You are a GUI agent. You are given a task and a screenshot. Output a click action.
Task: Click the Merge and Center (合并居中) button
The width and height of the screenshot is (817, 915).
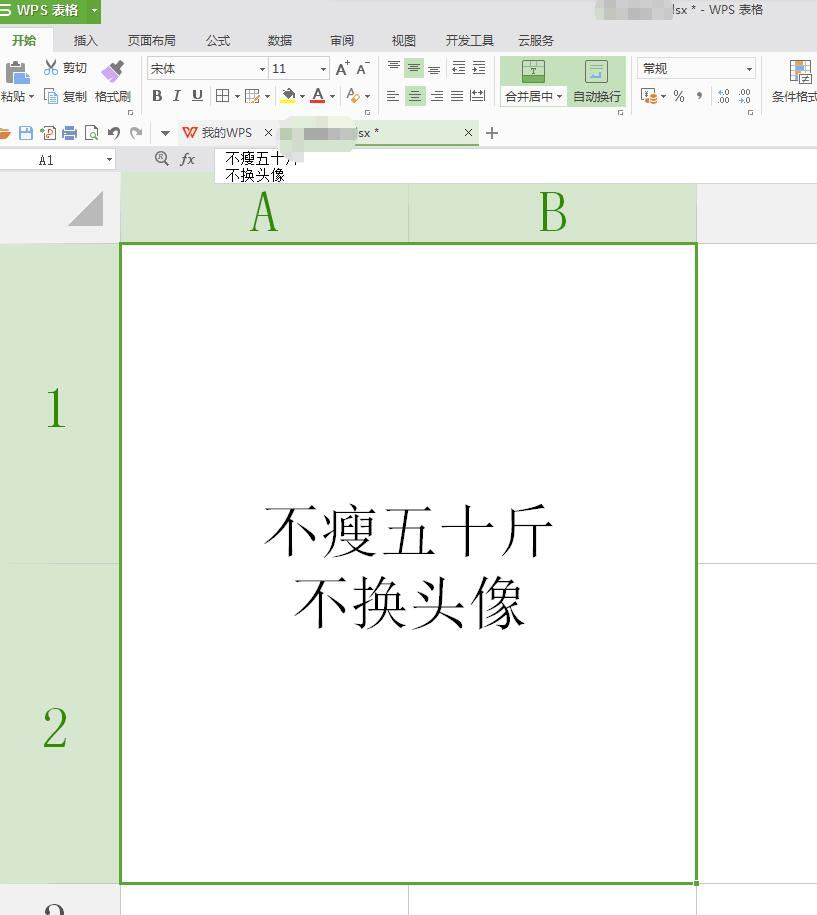click(533, 82)
